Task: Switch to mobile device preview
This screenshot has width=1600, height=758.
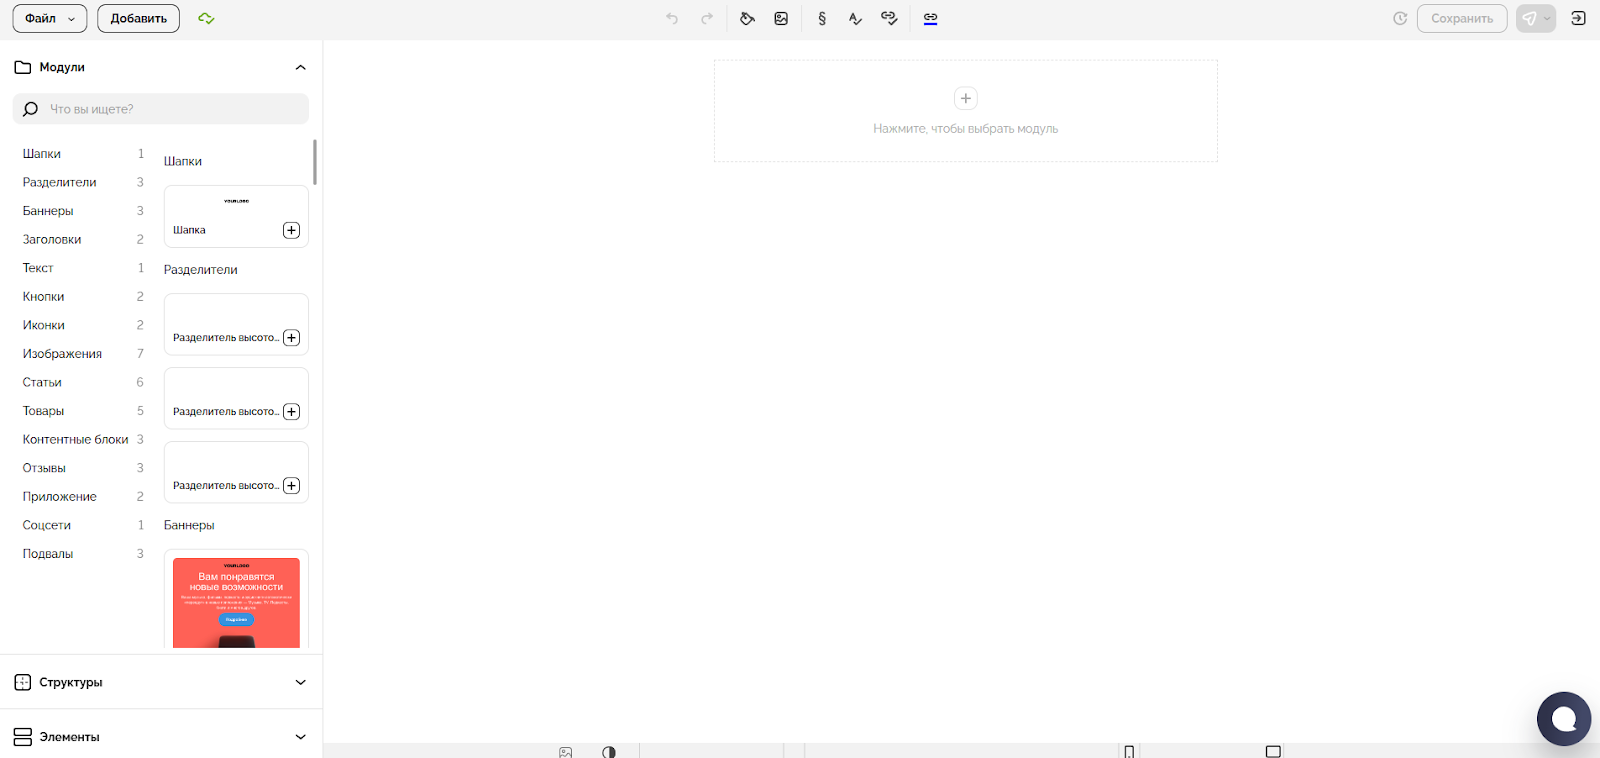Action: coord(1129,751)
